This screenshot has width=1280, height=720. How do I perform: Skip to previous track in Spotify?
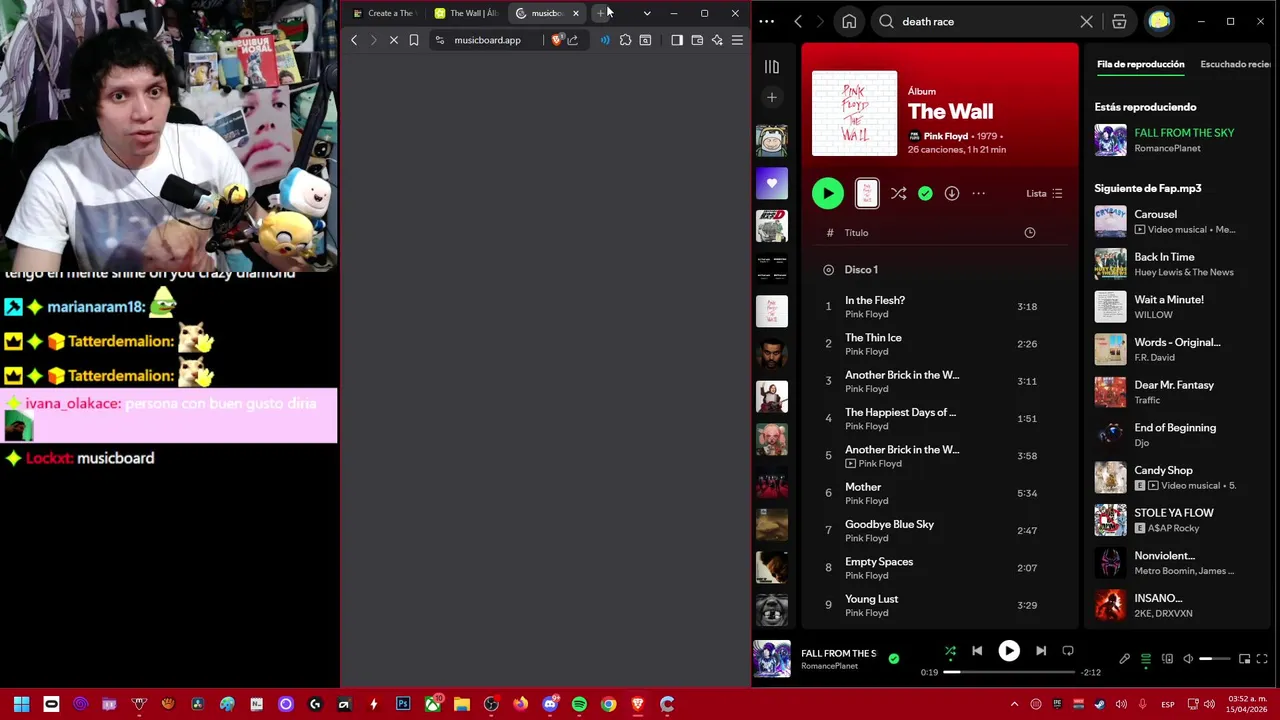click(x=977, y=651)
